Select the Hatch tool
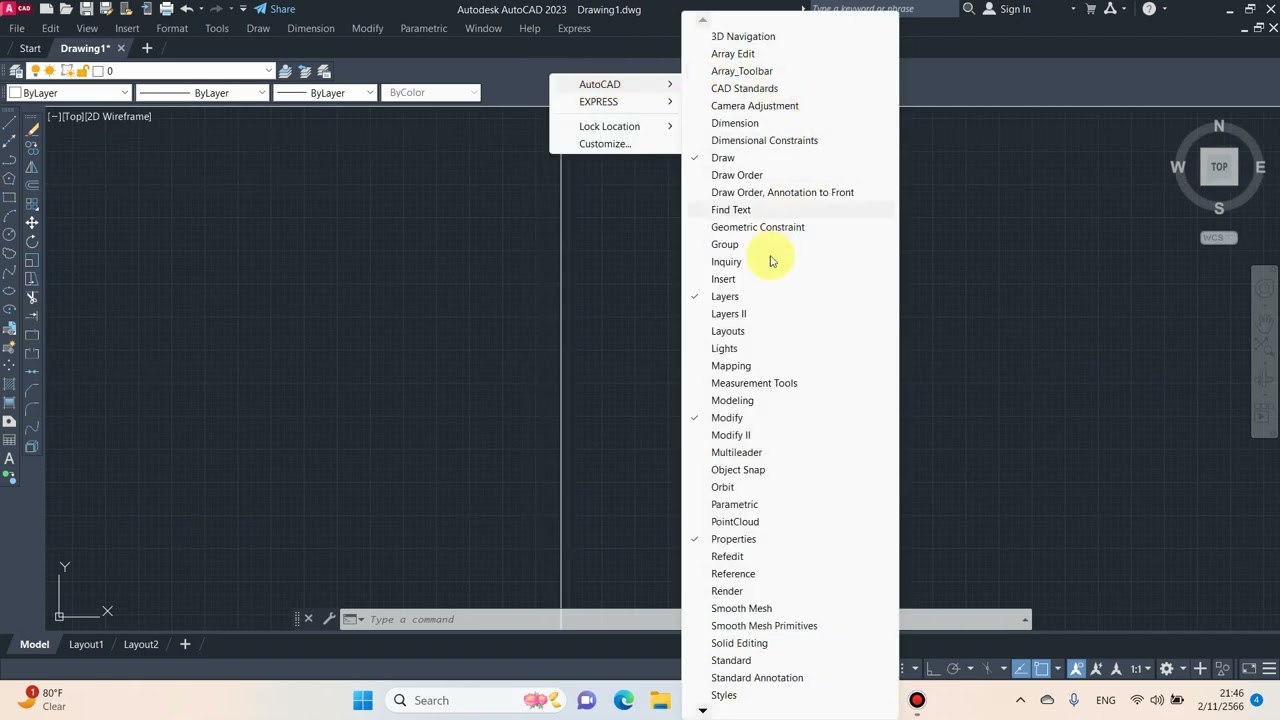 [x=9, y=385]
